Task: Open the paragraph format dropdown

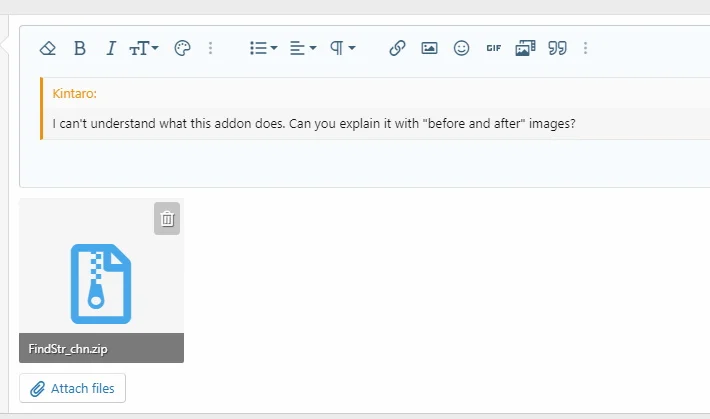Action: (343, 48)
